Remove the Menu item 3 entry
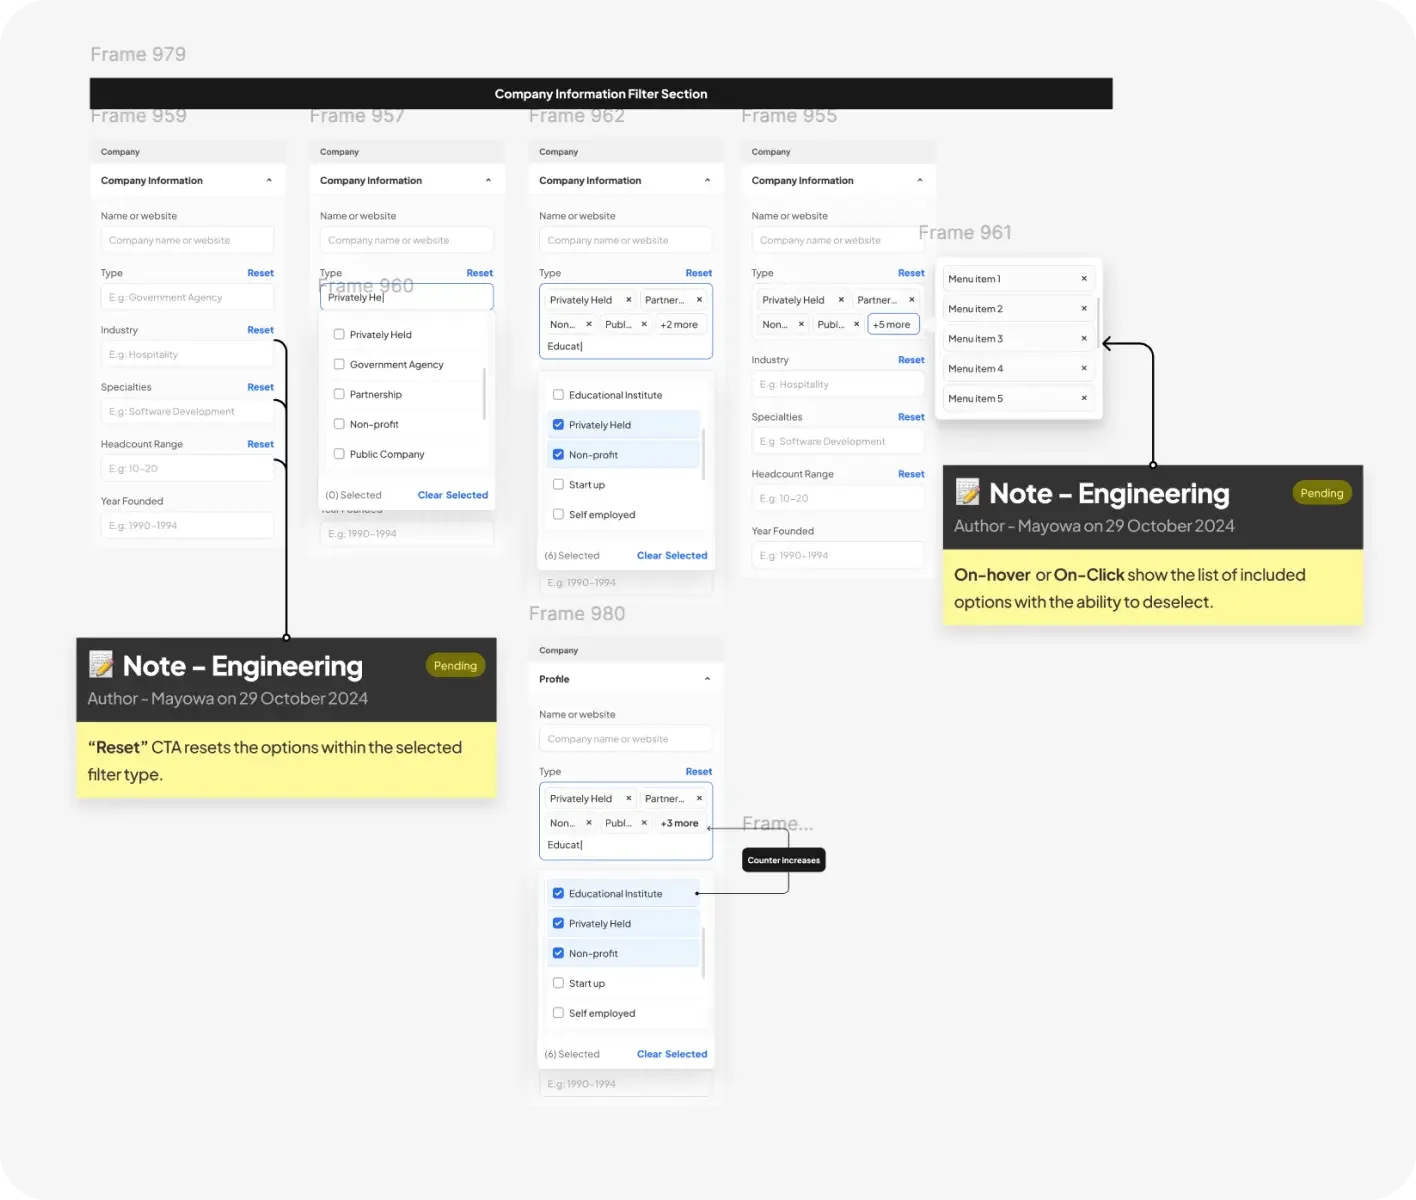This screenshot has width=1416, height=1200. (1084, 339)
